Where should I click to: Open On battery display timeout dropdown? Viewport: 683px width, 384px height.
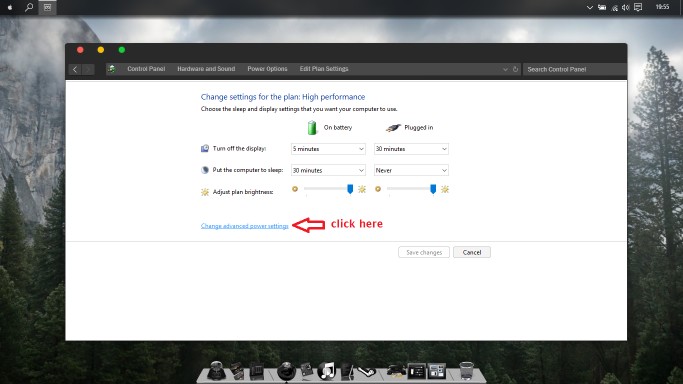pos(328,149)
